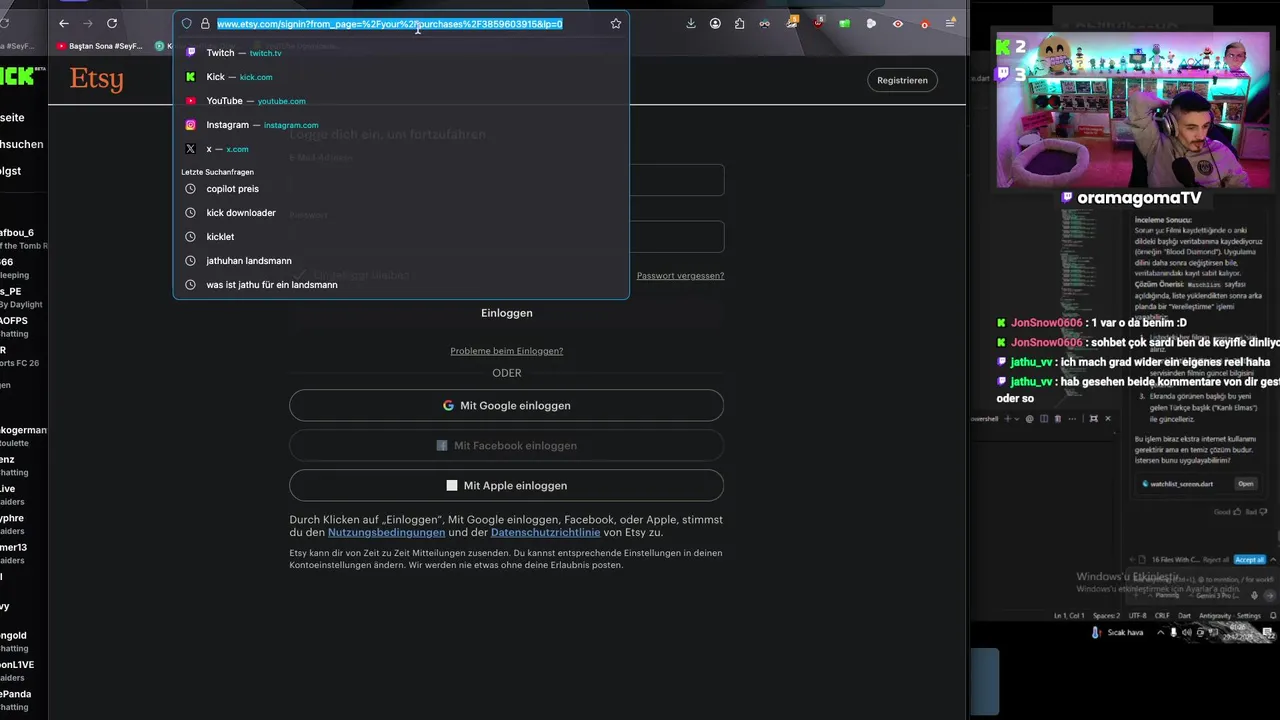Click the red eye extension icon
Screen dimensions: 1280x720
click(898, 23)
